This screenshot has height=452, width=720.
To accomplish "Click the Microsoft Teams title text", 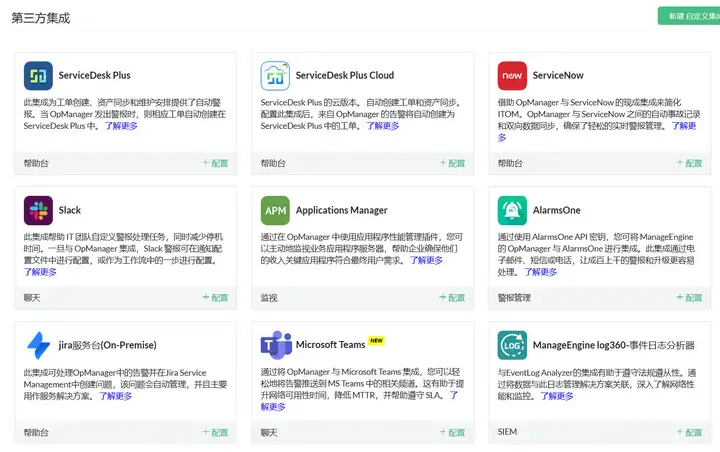I will [331, 345].
